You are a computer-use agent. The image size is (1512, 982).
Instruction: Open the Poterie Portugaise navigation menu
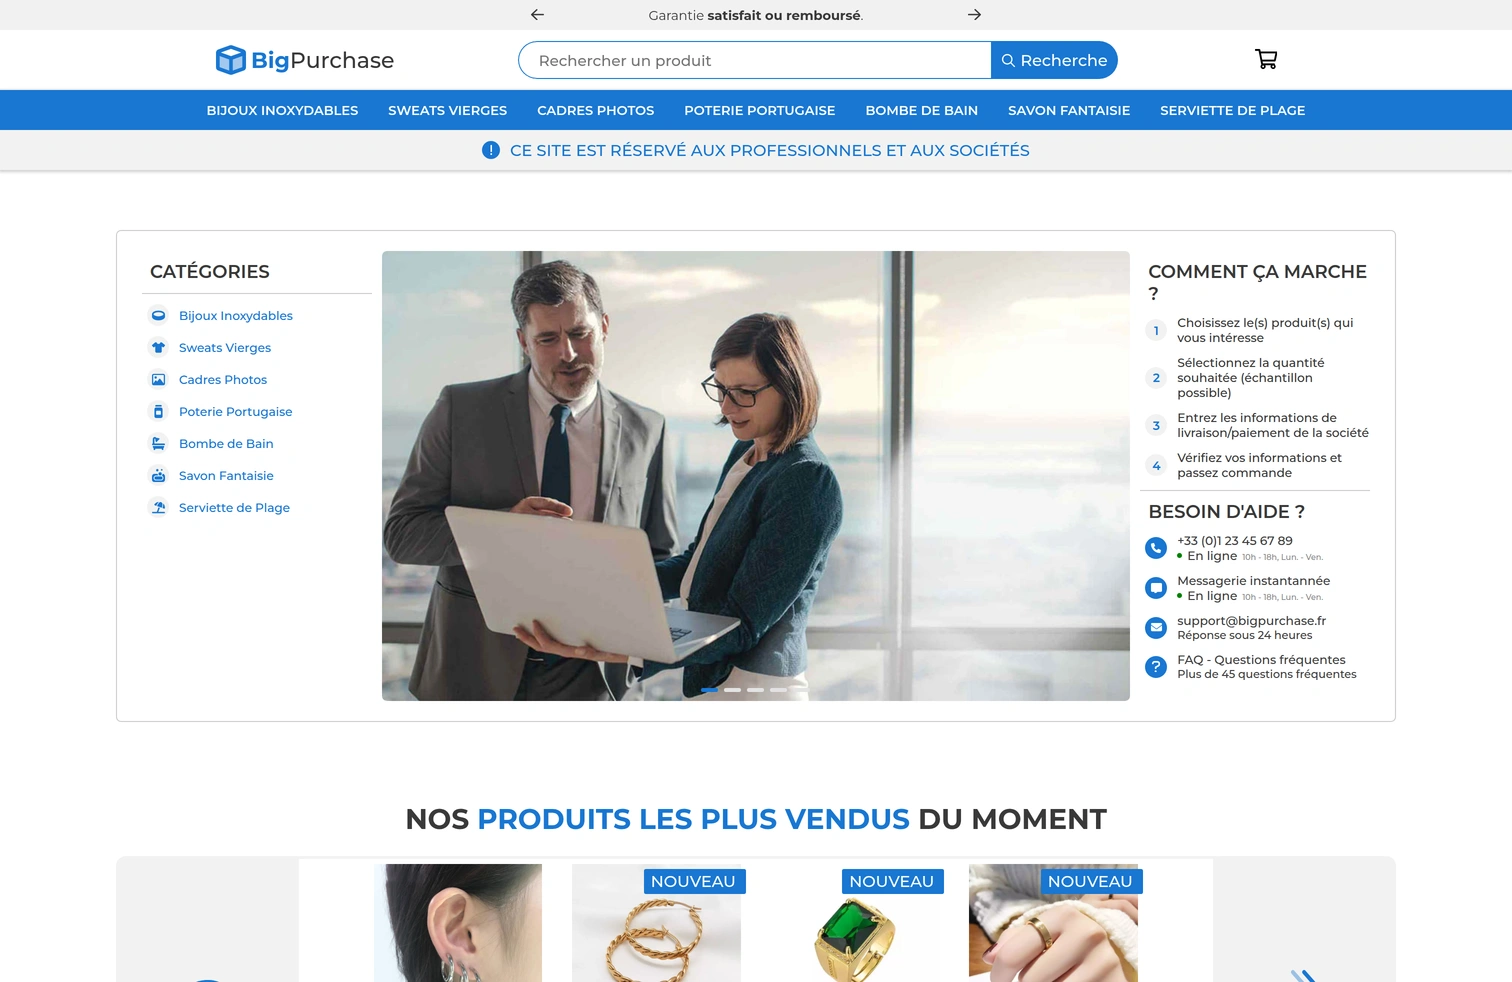click(759, 110)
